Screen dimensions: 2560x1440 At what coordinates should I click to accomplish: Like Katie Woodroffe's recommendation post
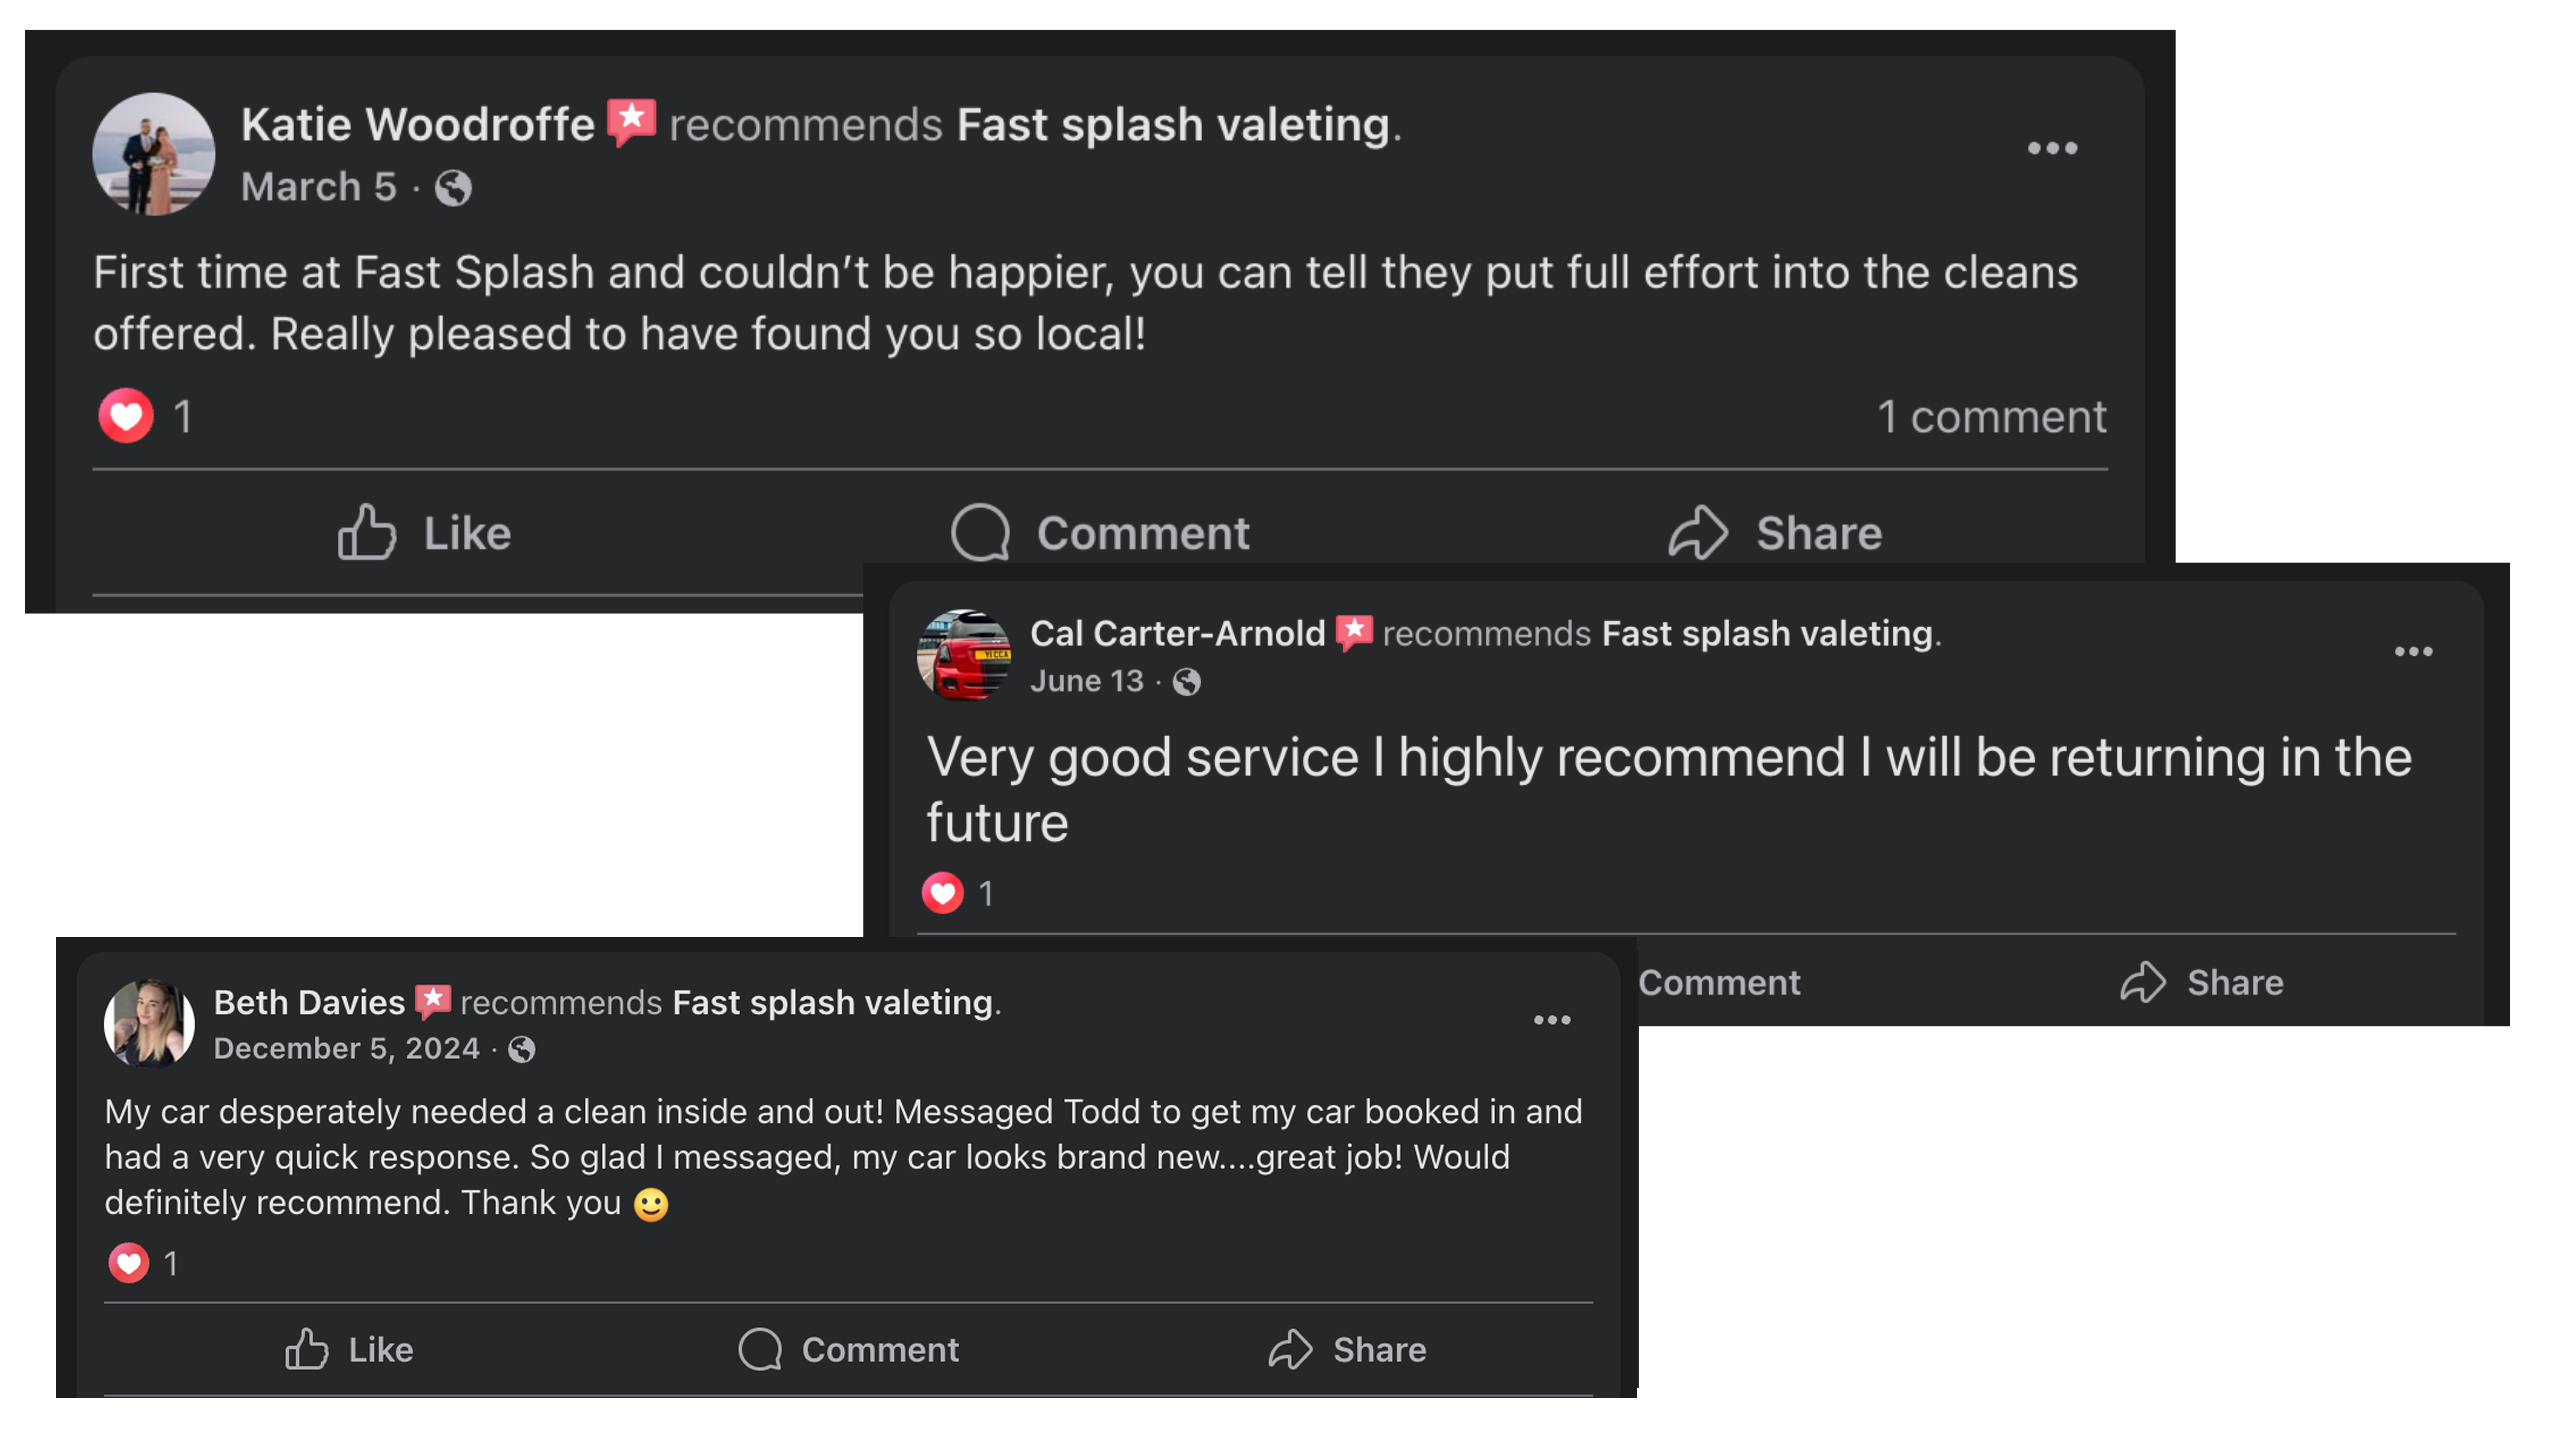(425, 532)
